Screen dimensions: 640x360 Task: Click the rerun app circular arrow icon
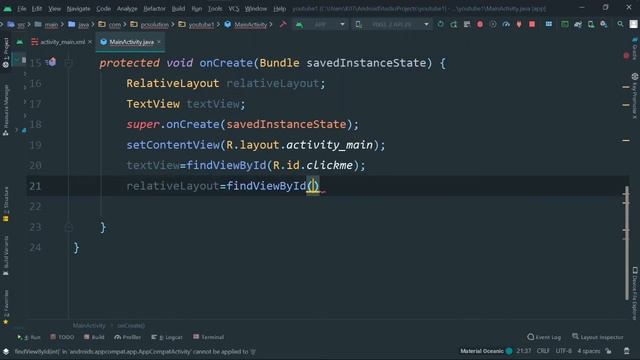point(440,24)
